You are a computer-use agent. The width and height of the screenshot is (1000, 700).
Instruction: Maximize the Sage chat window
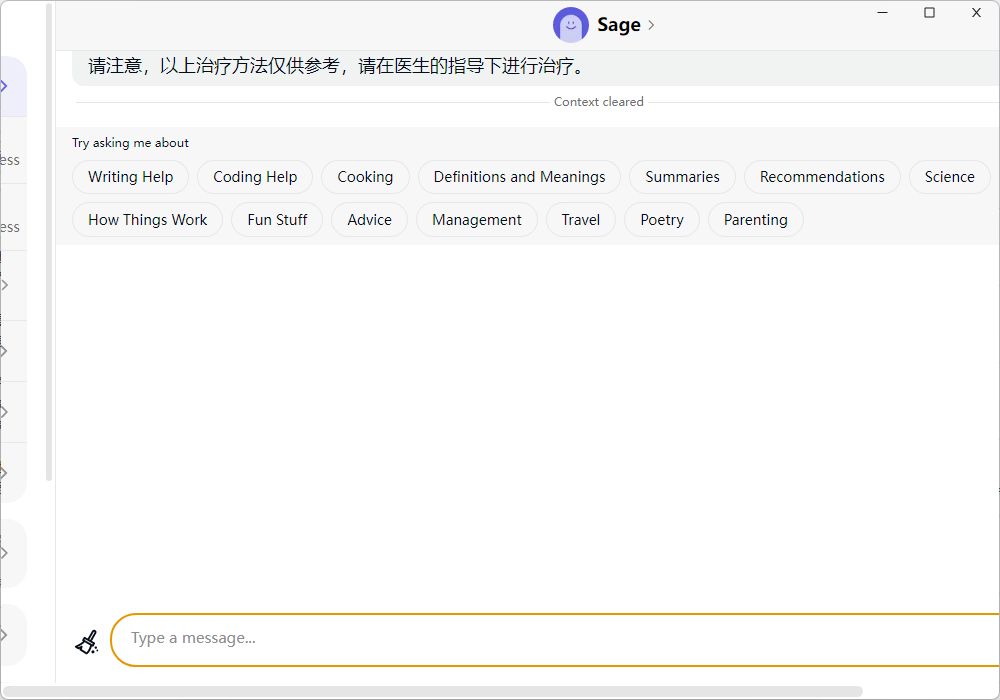(x=929, y=13)
